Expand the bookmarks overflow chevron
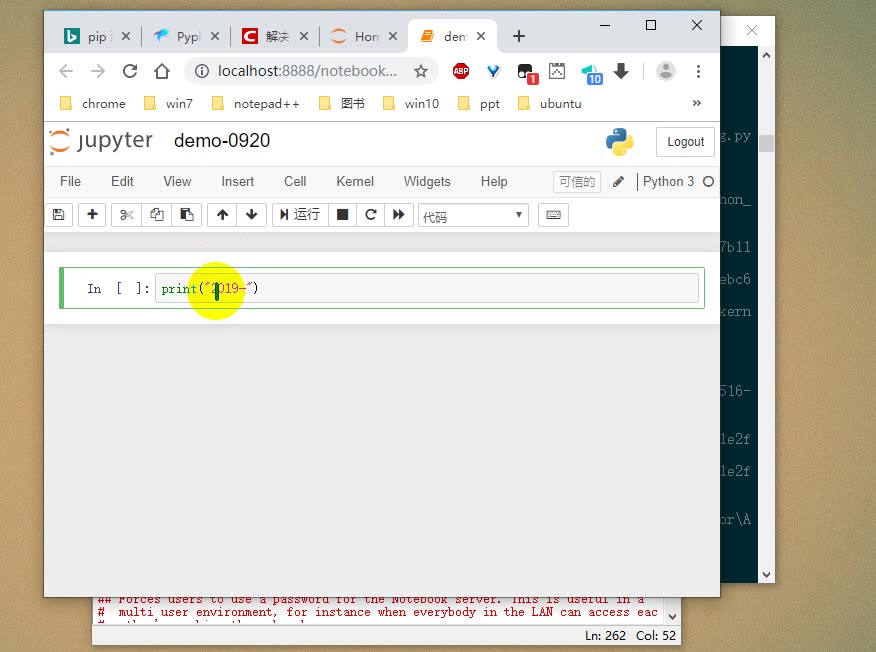This screenshot has width=876, height=652. tap(697, 103)
